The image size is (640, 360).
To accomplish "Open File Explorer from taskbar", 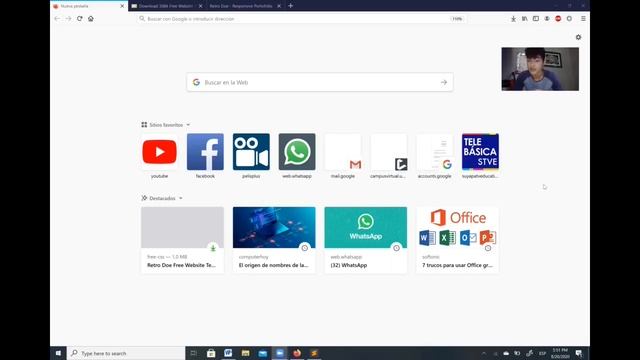I will coord(245,353).
